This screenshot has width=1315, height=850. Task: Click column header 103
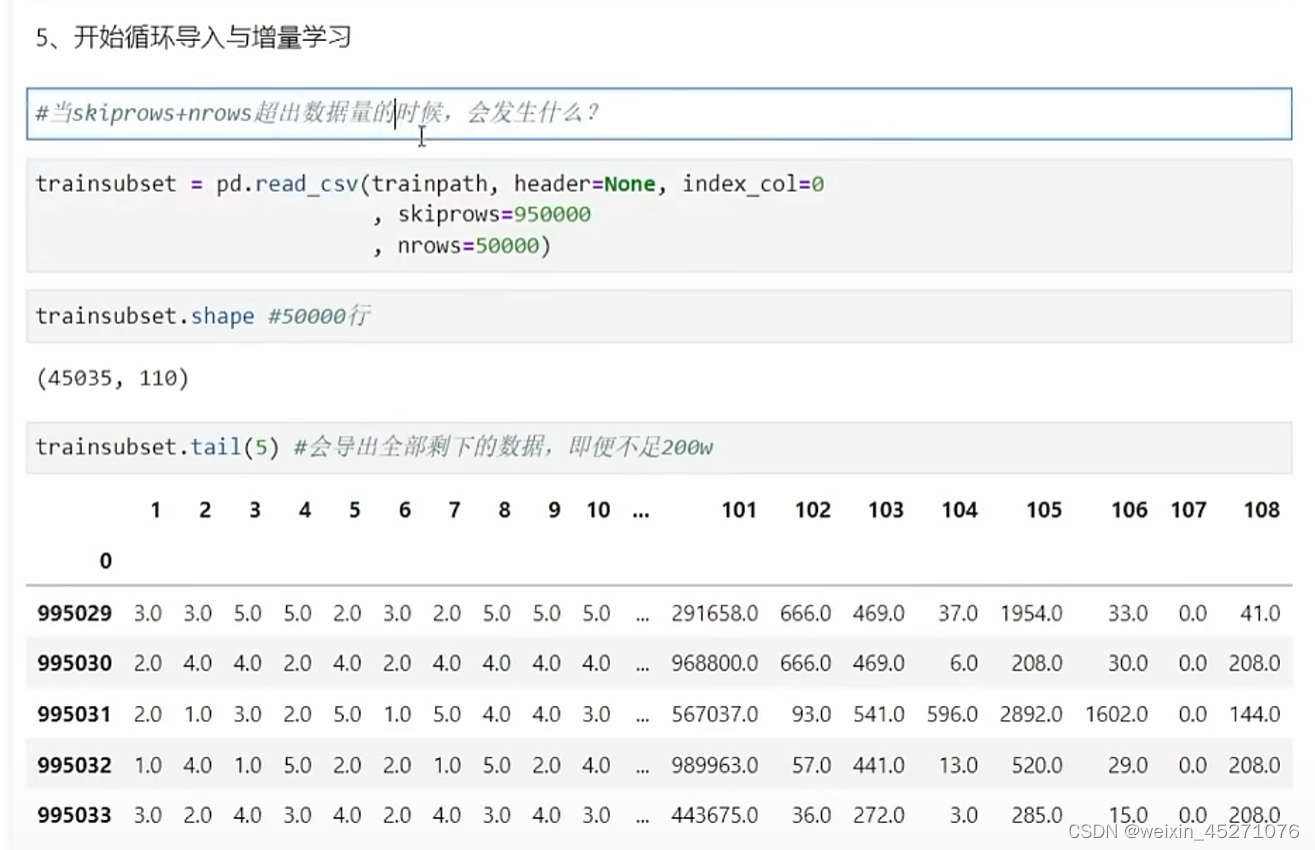pos(886,510)
